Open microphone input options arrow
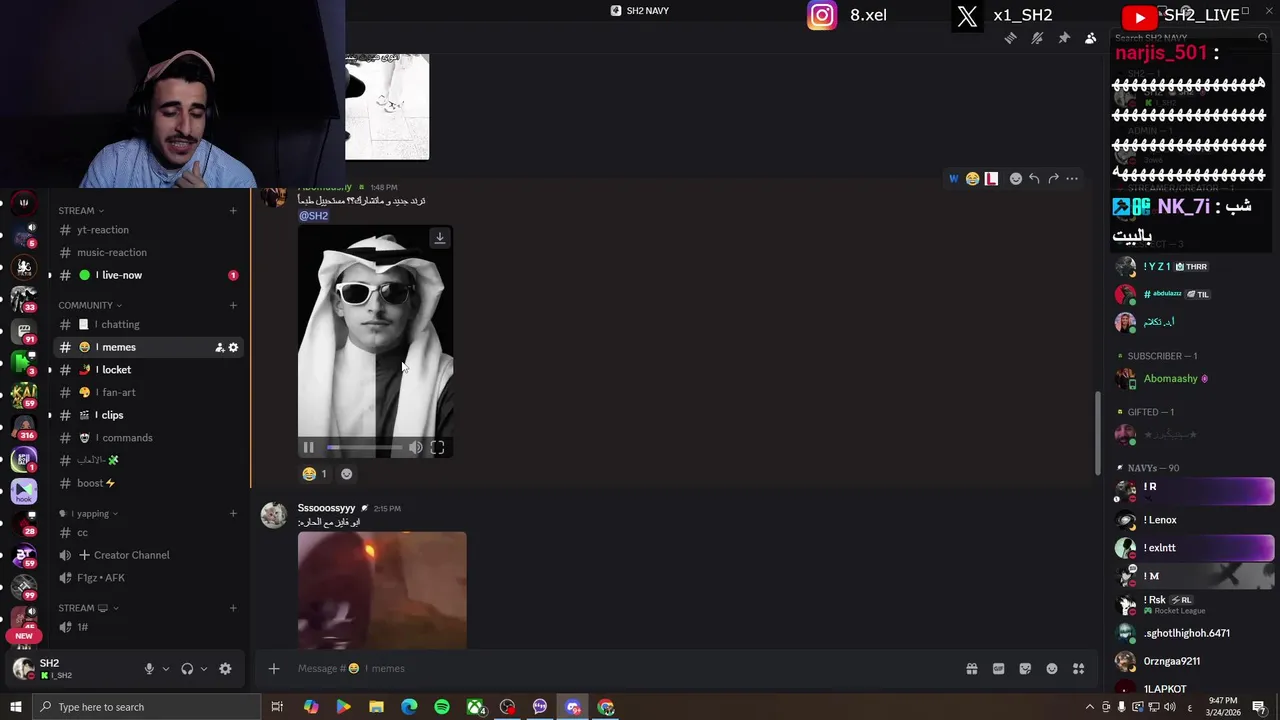1280x720 pixels. coord(166,669)
